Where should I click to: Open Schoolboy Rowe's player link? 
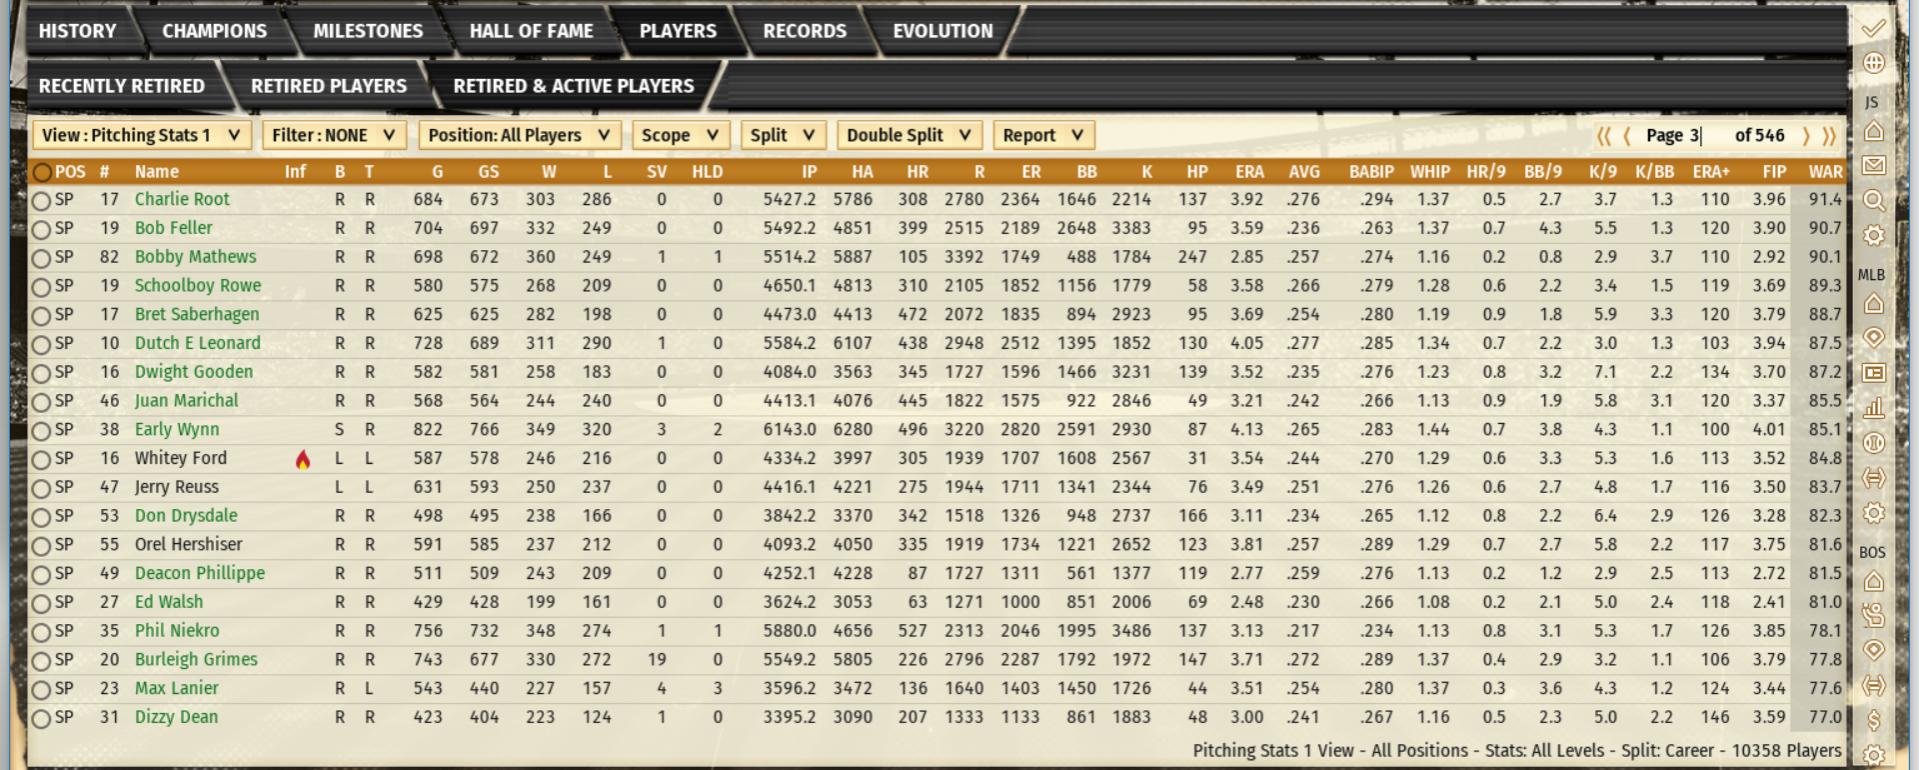[198, 286]
